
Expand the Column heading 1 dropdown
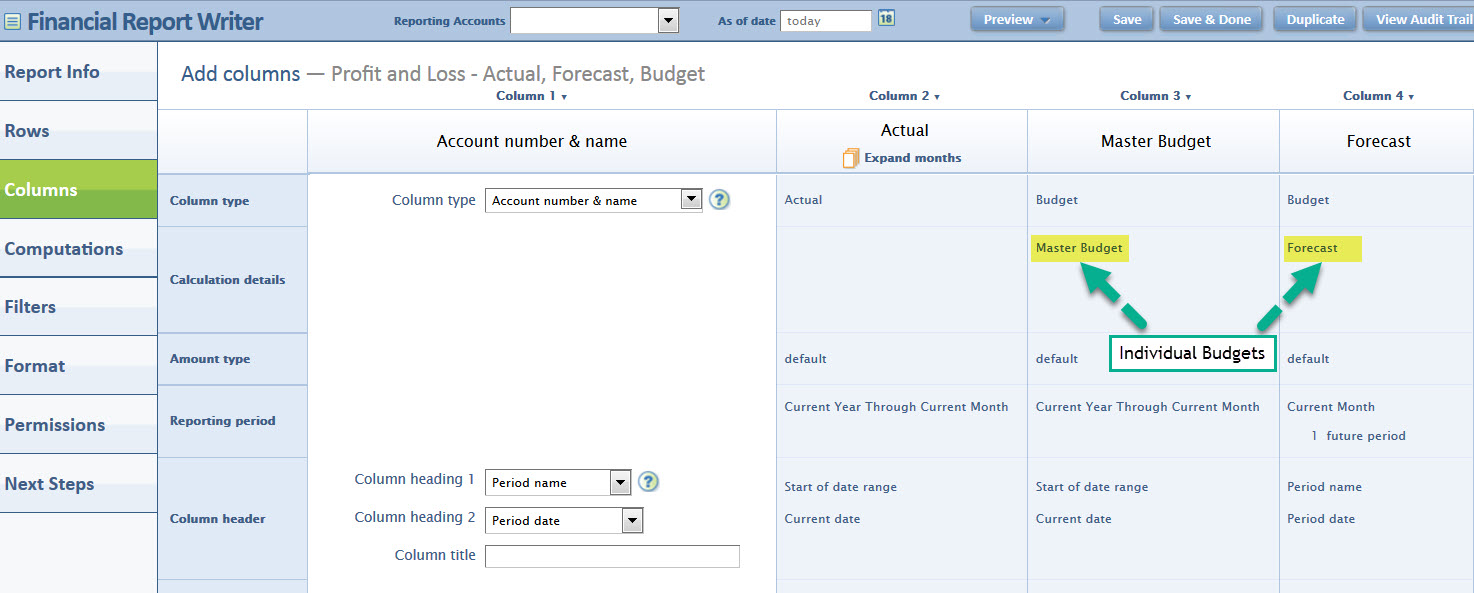coord(620,483)
